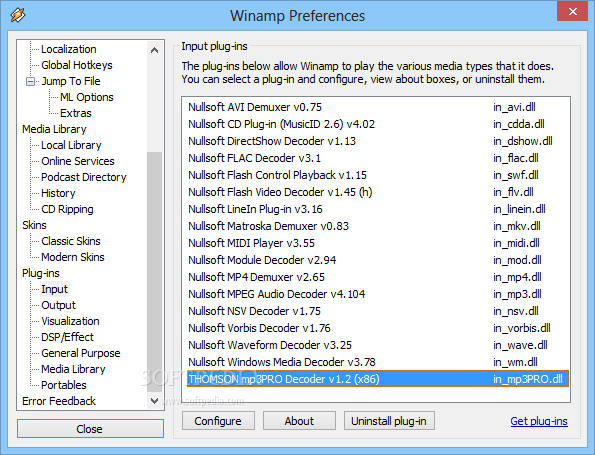Click the in_vorbis.dll filename entry
Image resolution: width=595 pixels, height=455 pixels.
pyautogui.click(x=522, y=328)
